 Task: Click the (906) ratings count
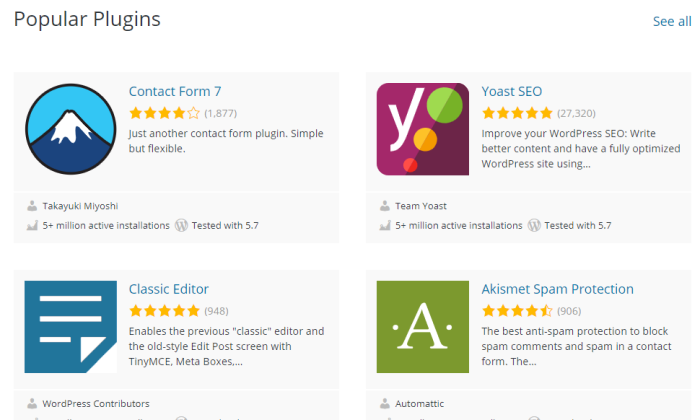pyautogui.click(x=569, y=311)
